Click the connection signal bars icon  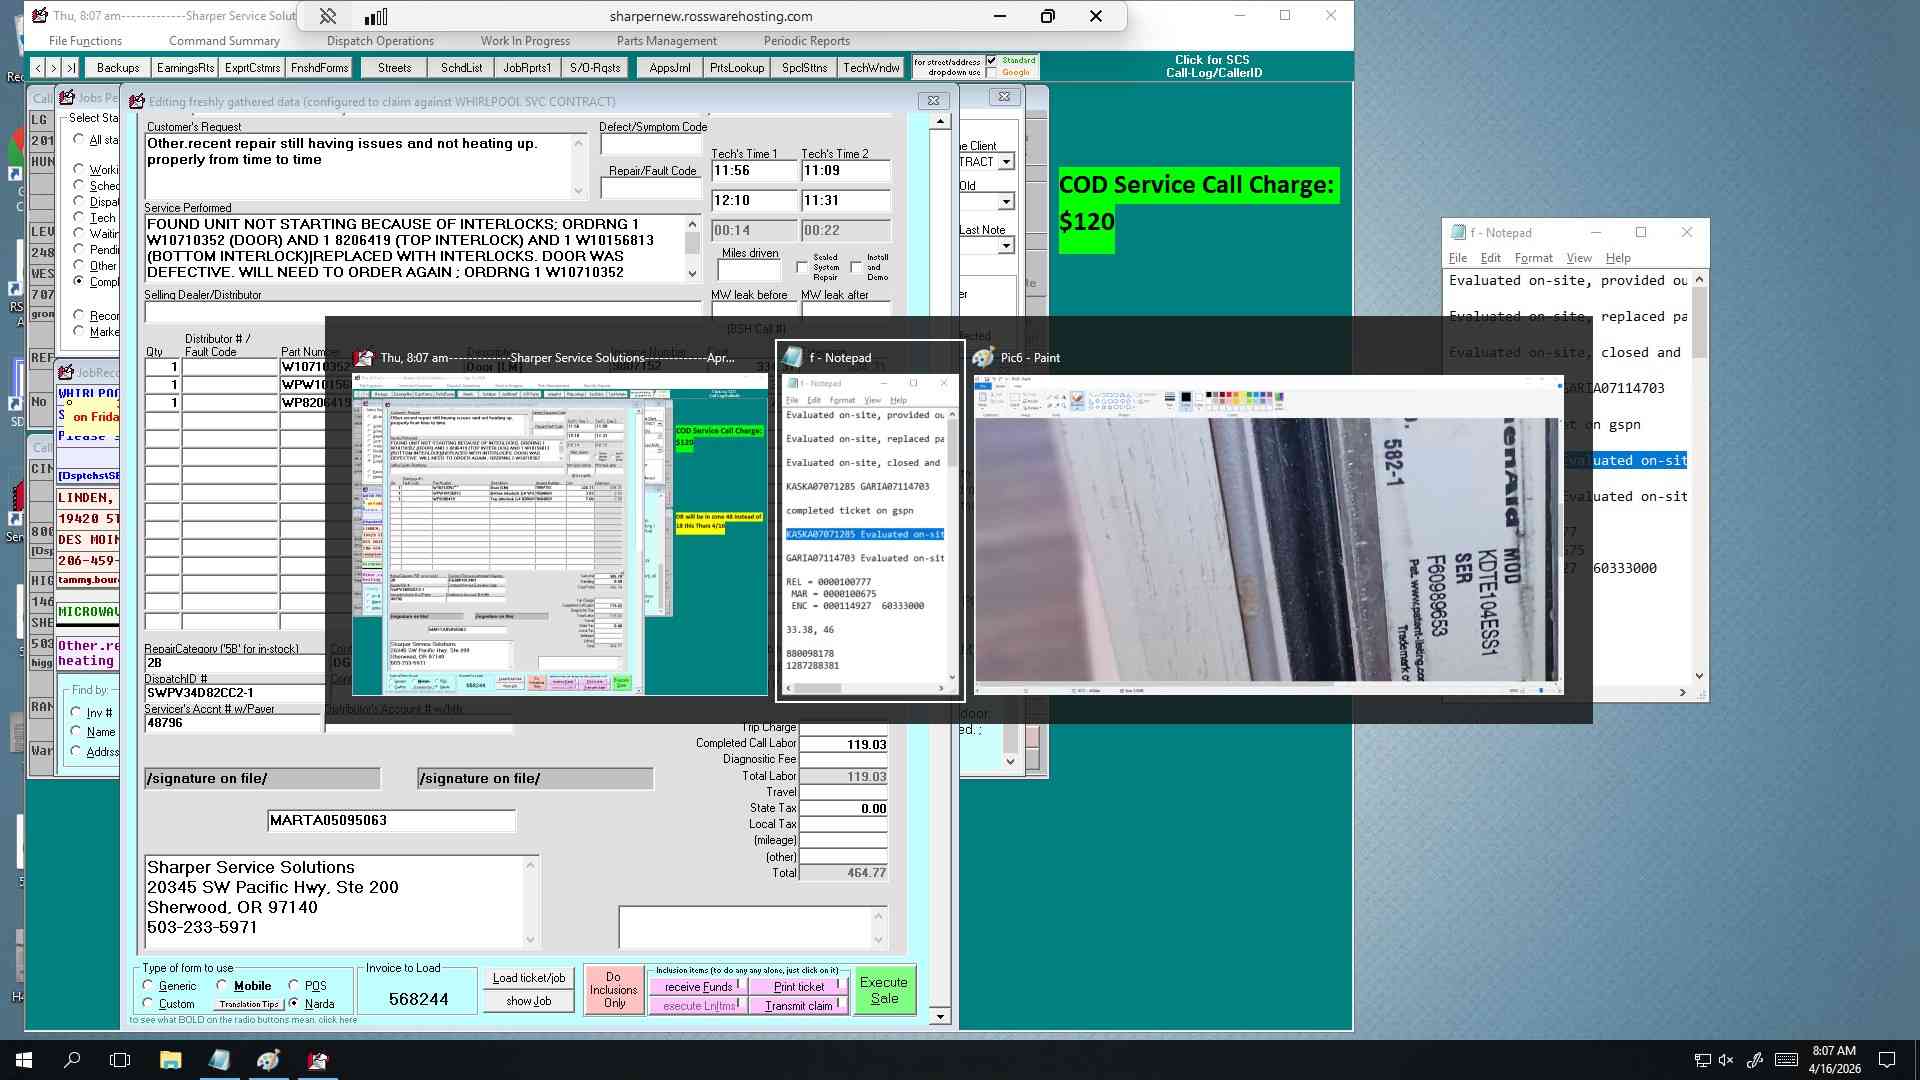click(x=376, y=16)
